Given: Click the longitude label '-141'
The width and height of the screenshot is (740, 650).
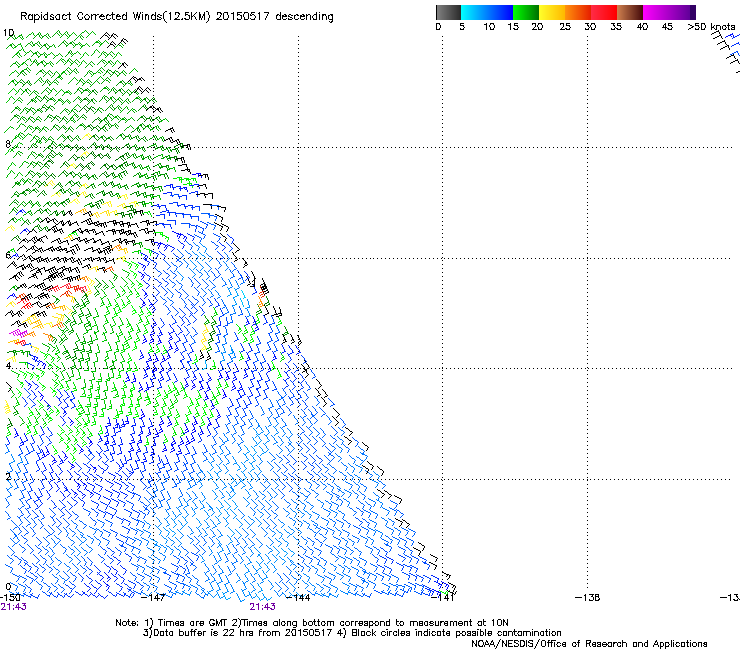Looking at the screenshot, I should click(x=443, y=598).
